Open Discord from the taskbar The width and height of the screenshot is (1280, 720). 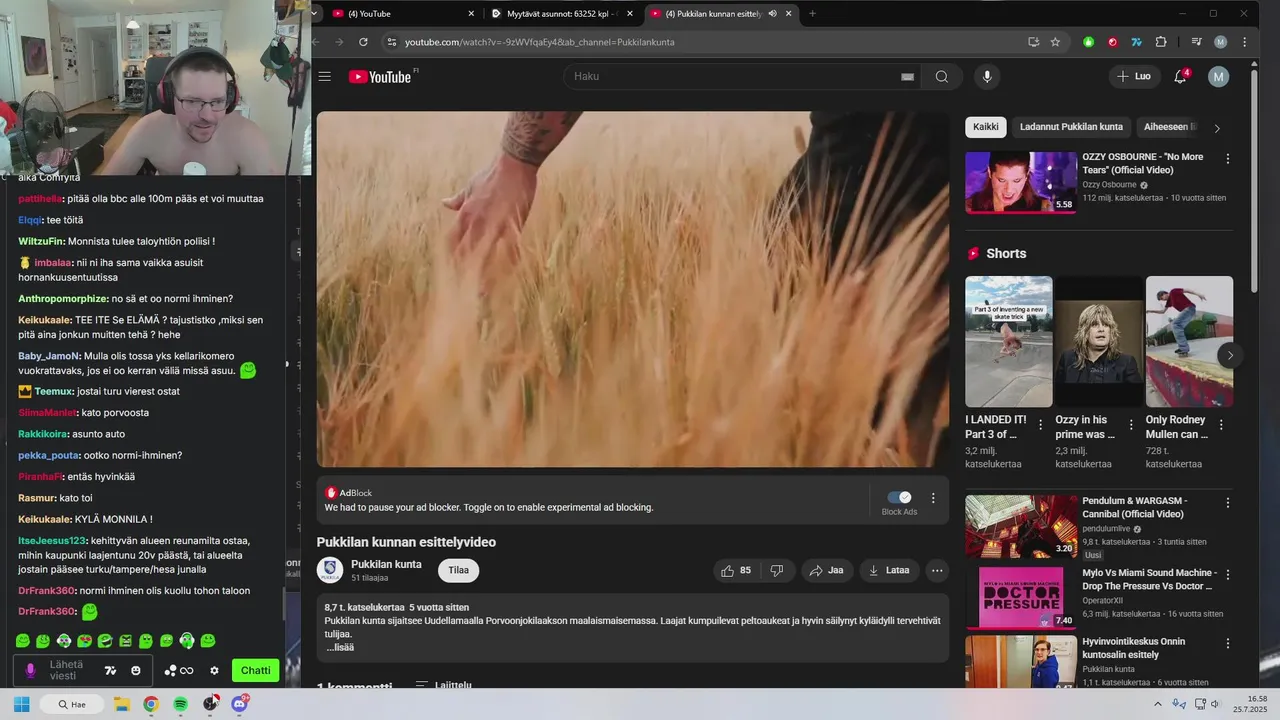(240, 704)
